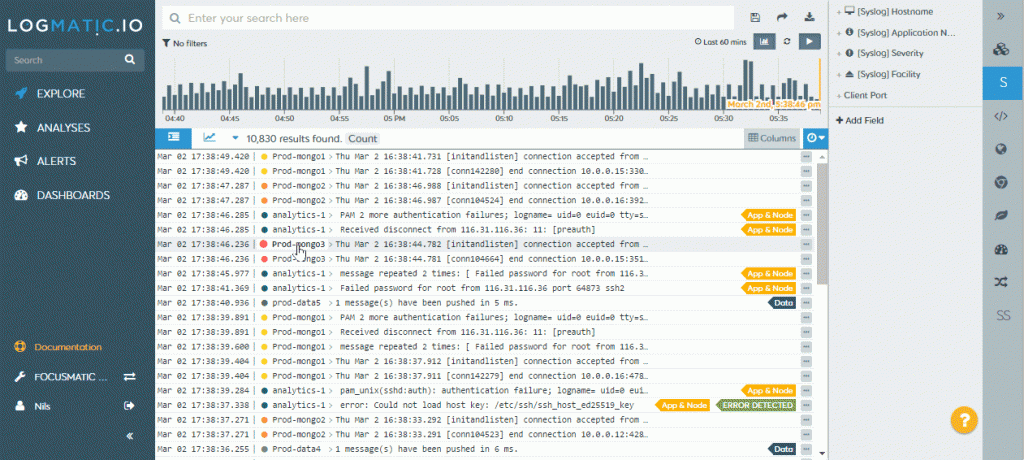
Task: Download results with the export icon
Action: point(808,18)
